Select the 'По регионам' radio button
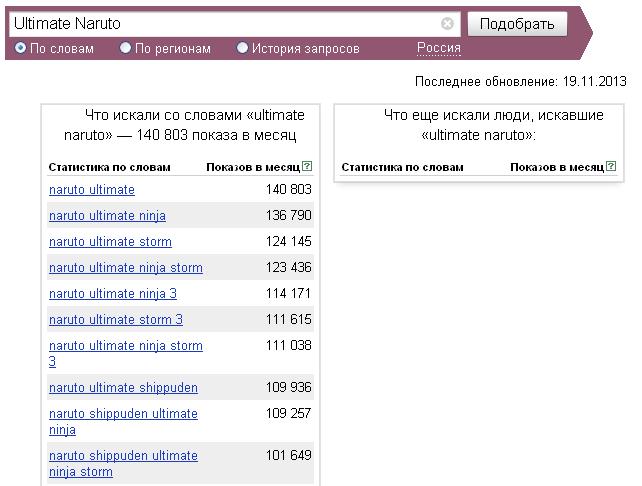The width and height of the screenshot is (642, 486). coord(125,48)
